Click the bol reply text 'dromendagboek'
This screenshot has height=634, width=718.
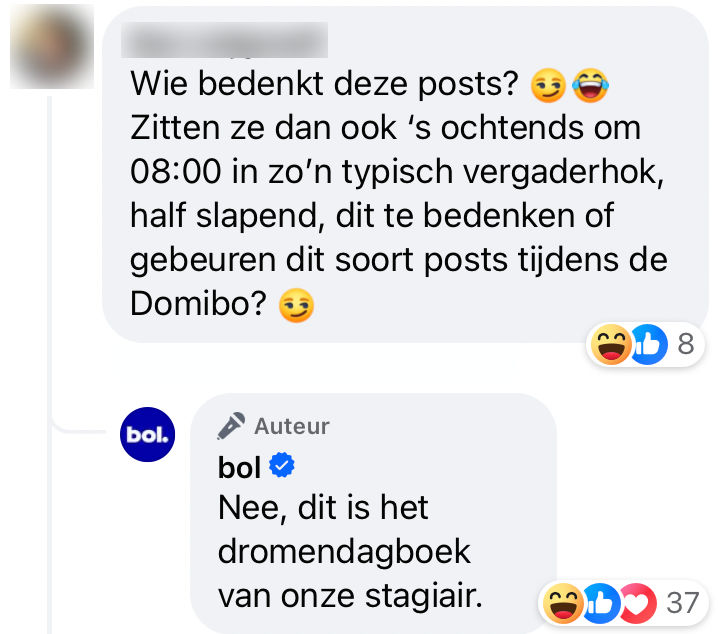pos(344,552)
